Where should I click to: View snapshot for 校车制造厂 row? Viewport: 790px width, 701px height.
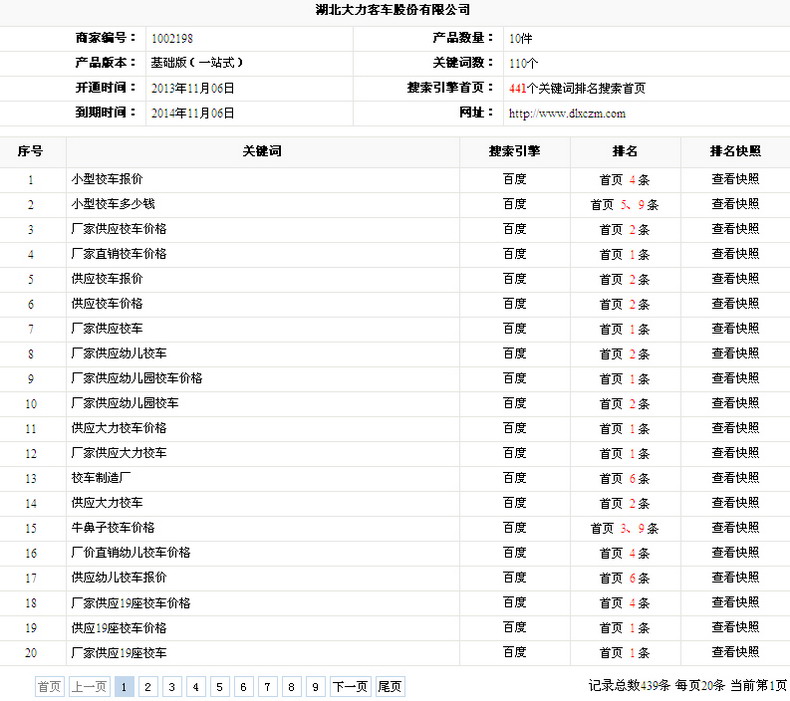point(735,478)
